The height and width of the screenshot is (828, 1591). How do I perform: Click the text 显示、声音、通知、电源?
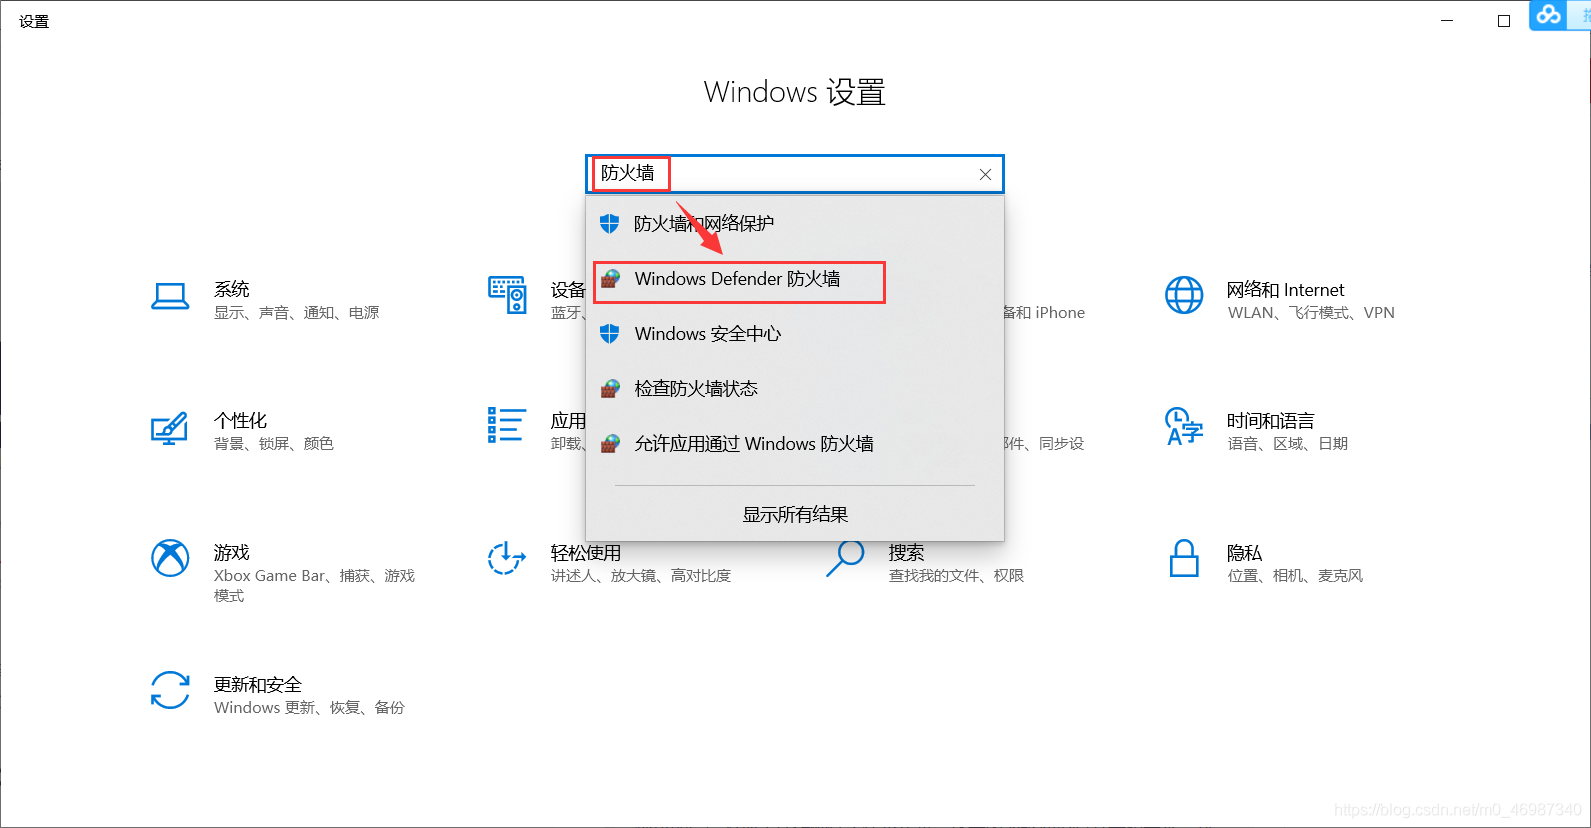coord(296,313)
